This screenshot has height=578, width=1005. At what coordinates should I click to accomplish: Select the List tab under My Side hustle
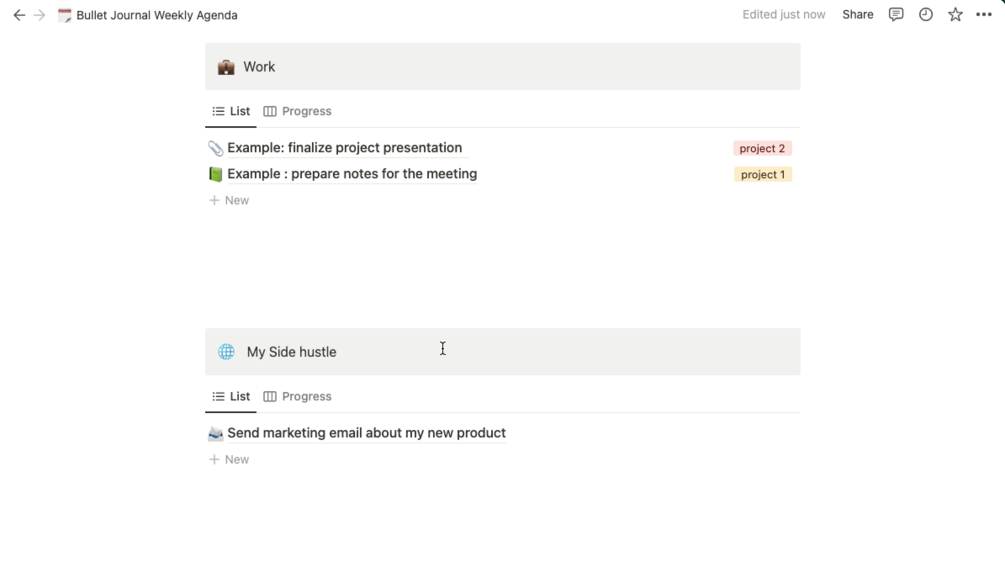pyautogui.click(x=231, y=396)
